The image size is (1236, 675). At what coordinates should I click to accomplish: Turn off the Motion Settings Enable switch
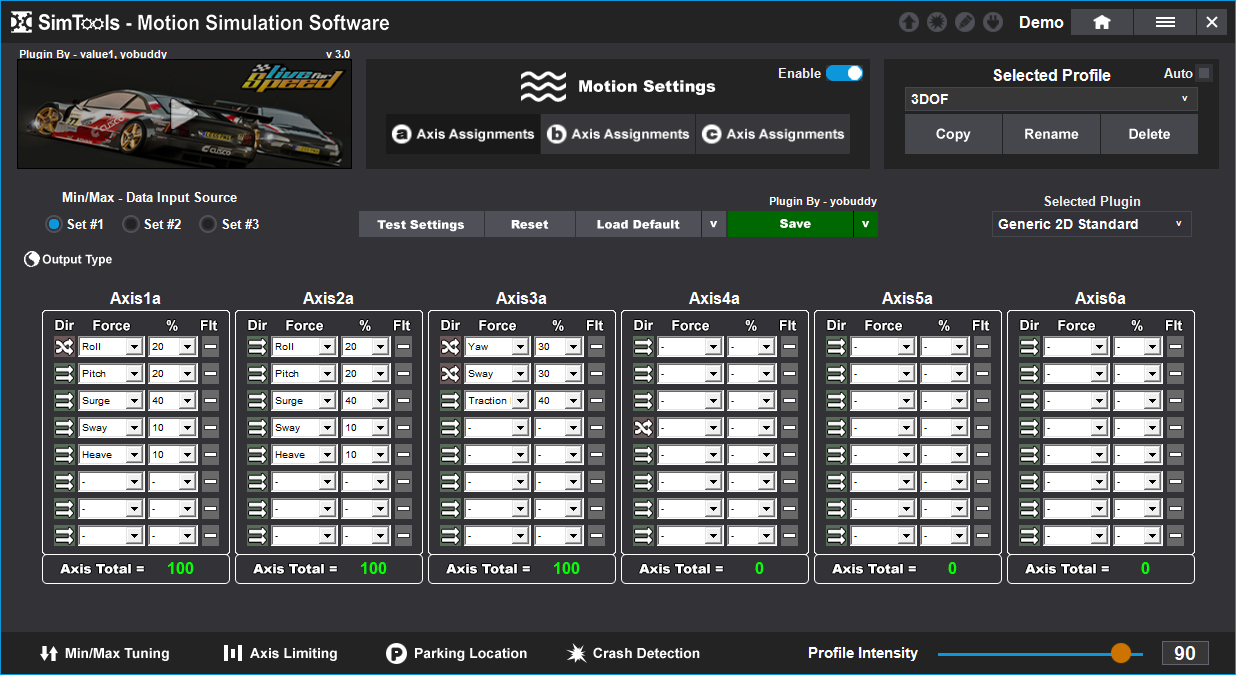[x=844, y=73]
